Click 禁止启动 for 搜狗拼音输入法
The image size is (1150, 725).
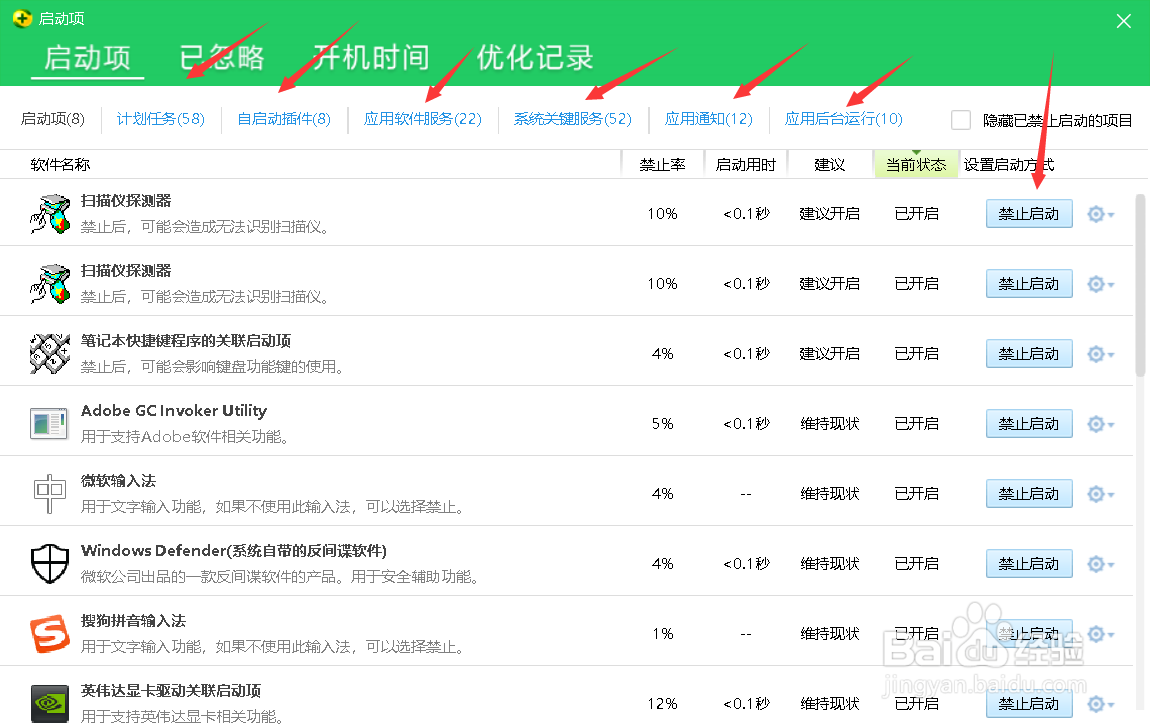pyautogui.click(x=1029, y=634)
